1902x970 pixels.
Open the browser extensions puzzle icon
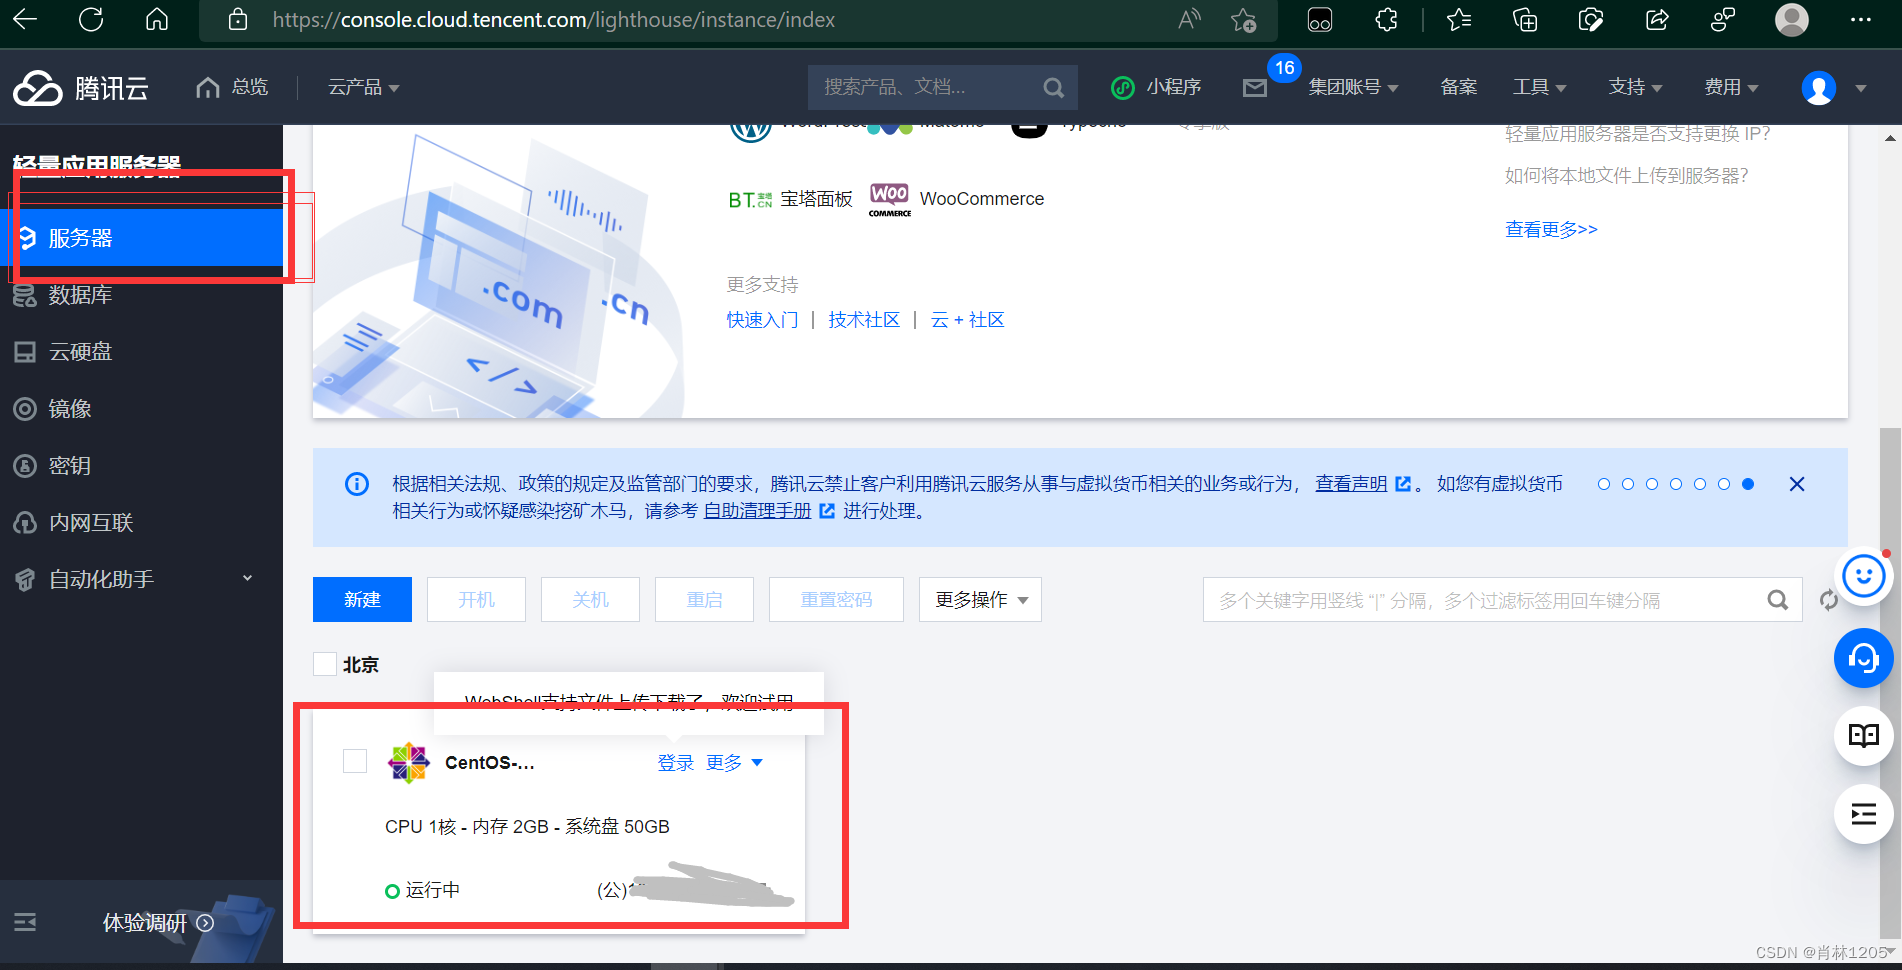1386,19
